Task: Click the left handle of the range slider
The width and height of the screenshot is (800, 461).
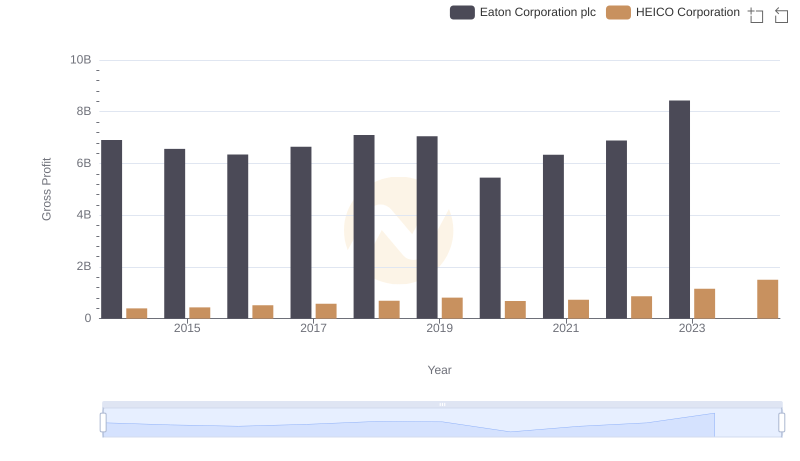Action: (103, 423)
